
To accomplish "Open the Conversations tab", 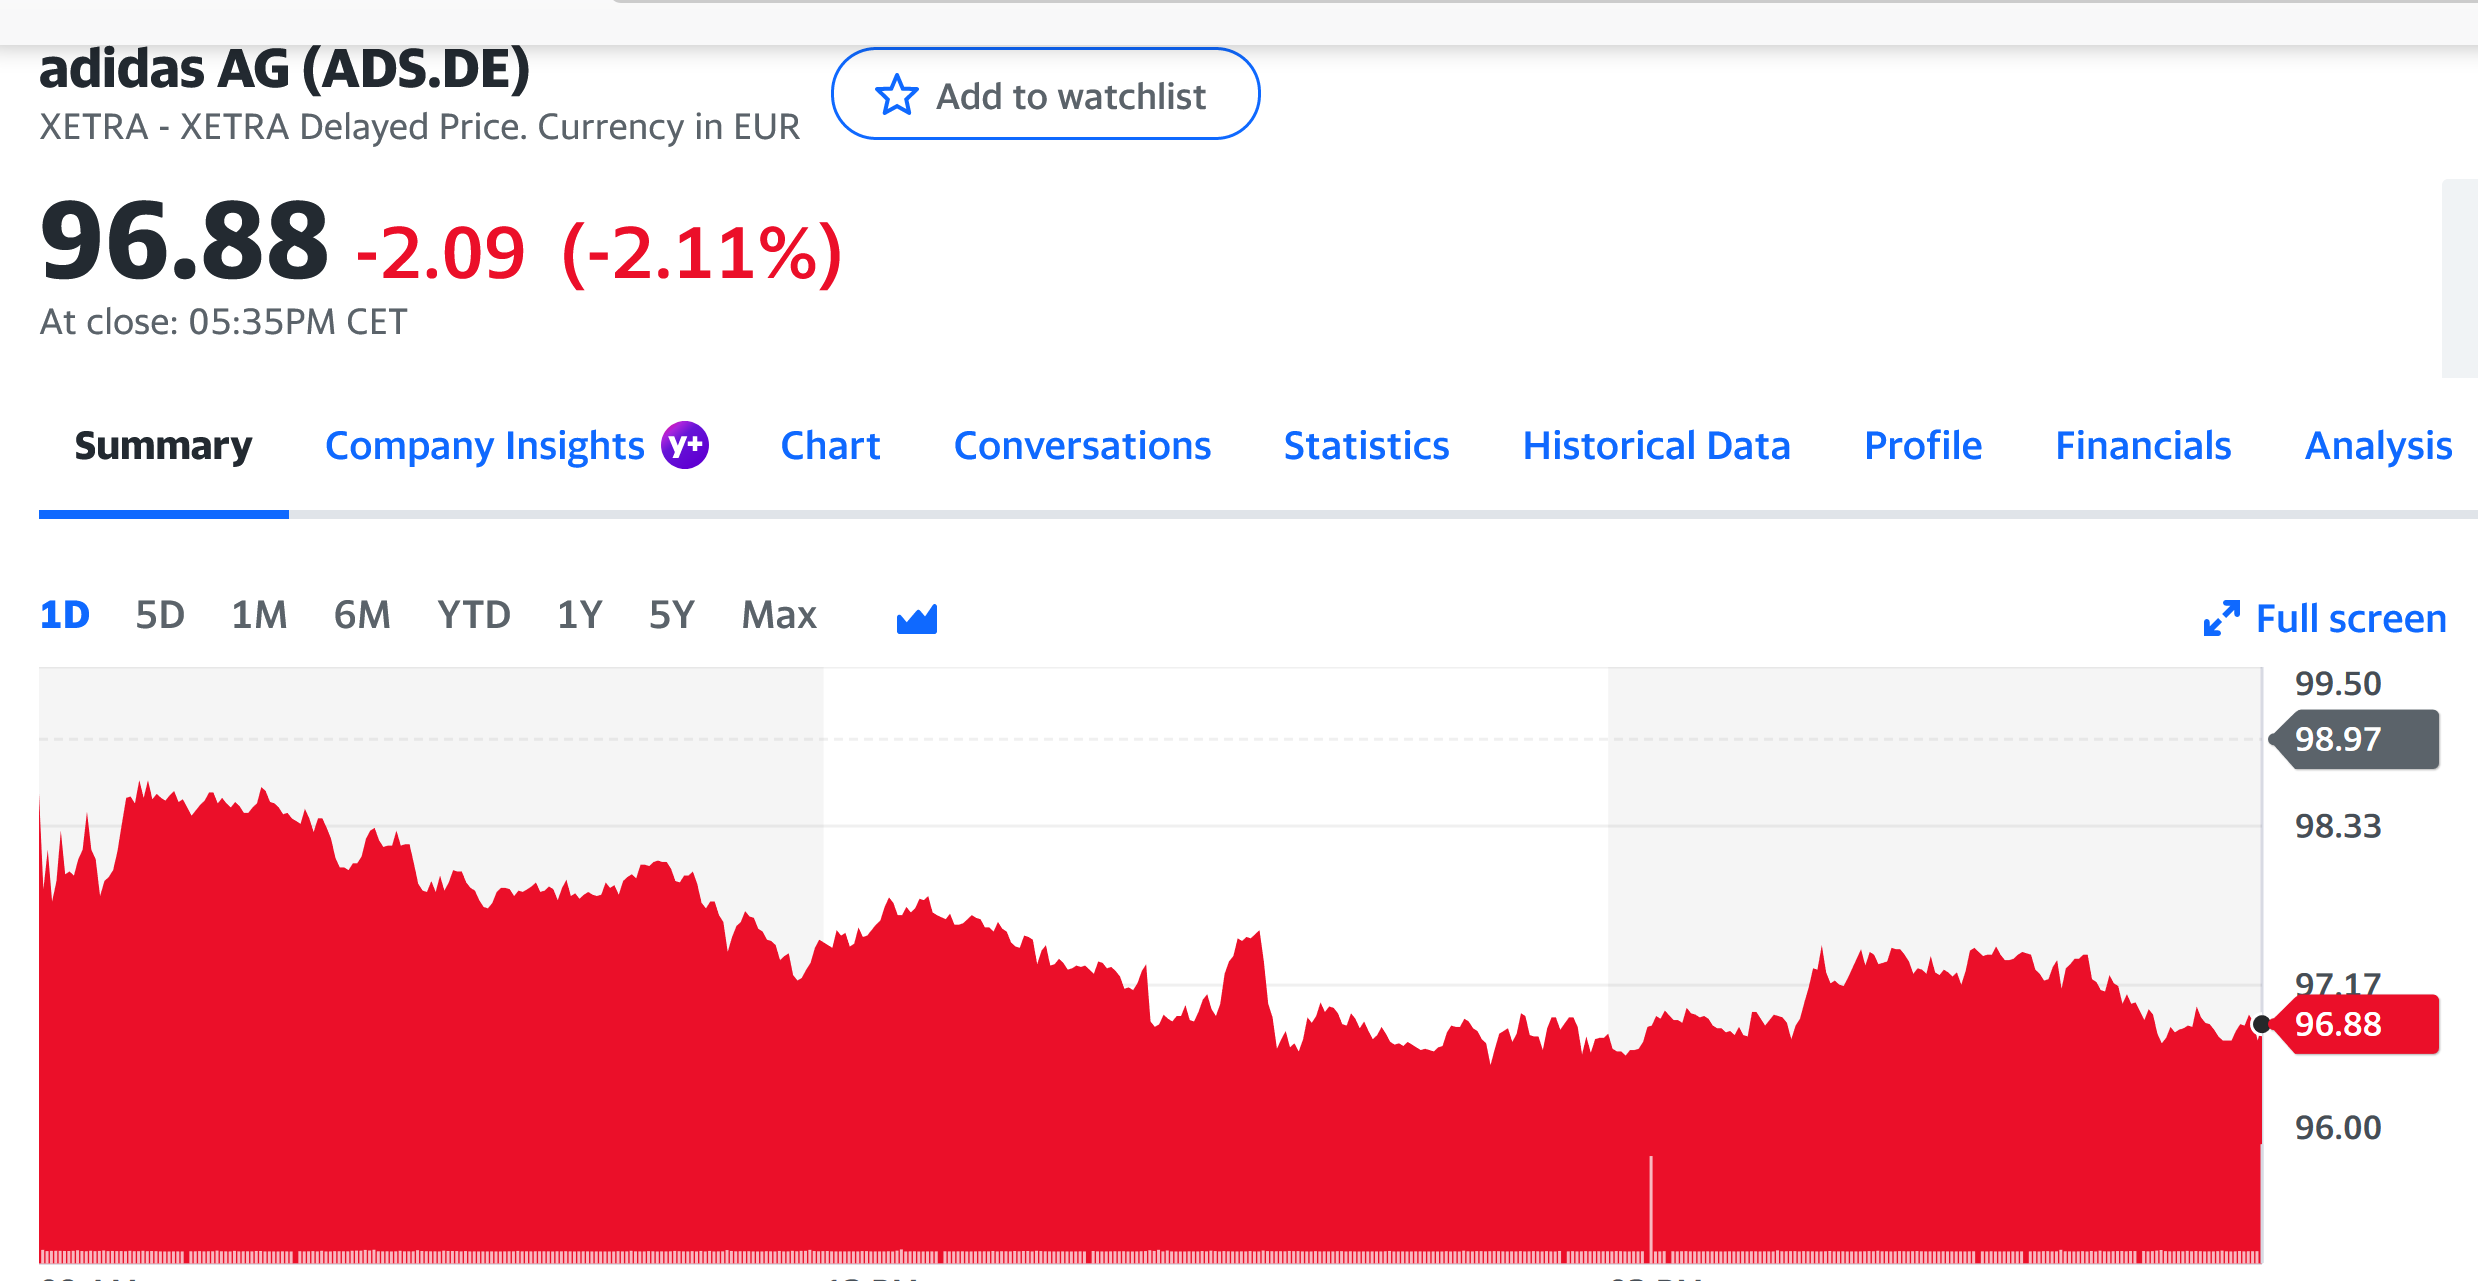I will [x=1081, y=446].
